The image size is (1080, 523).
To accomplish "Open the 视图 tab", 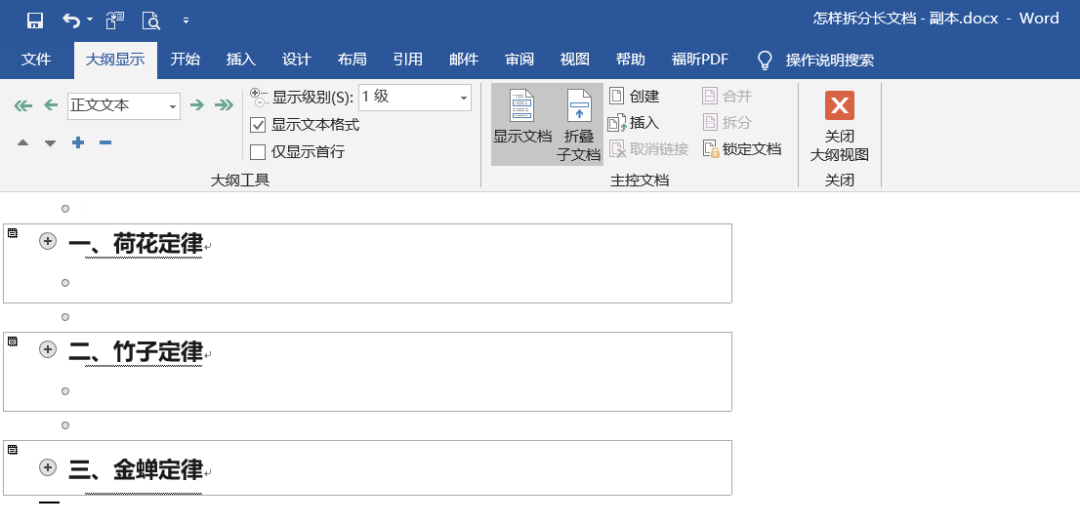I will pyautogui.click(x=574, y=60).
